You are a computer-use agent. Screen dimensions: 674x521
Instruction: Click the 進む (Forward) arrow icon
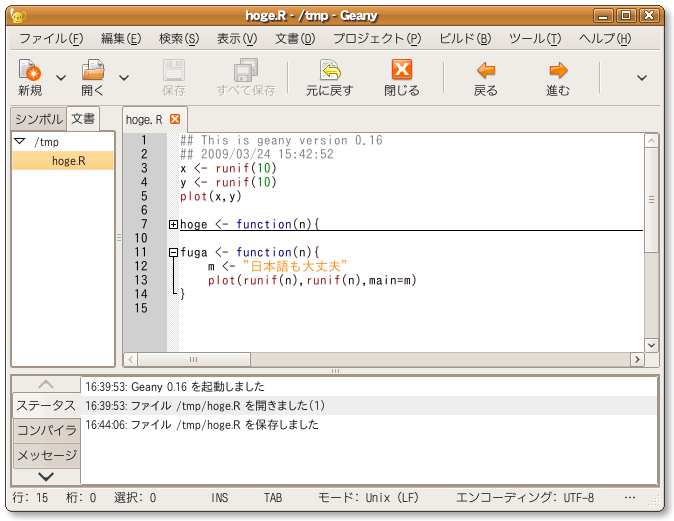pos(558,71)
